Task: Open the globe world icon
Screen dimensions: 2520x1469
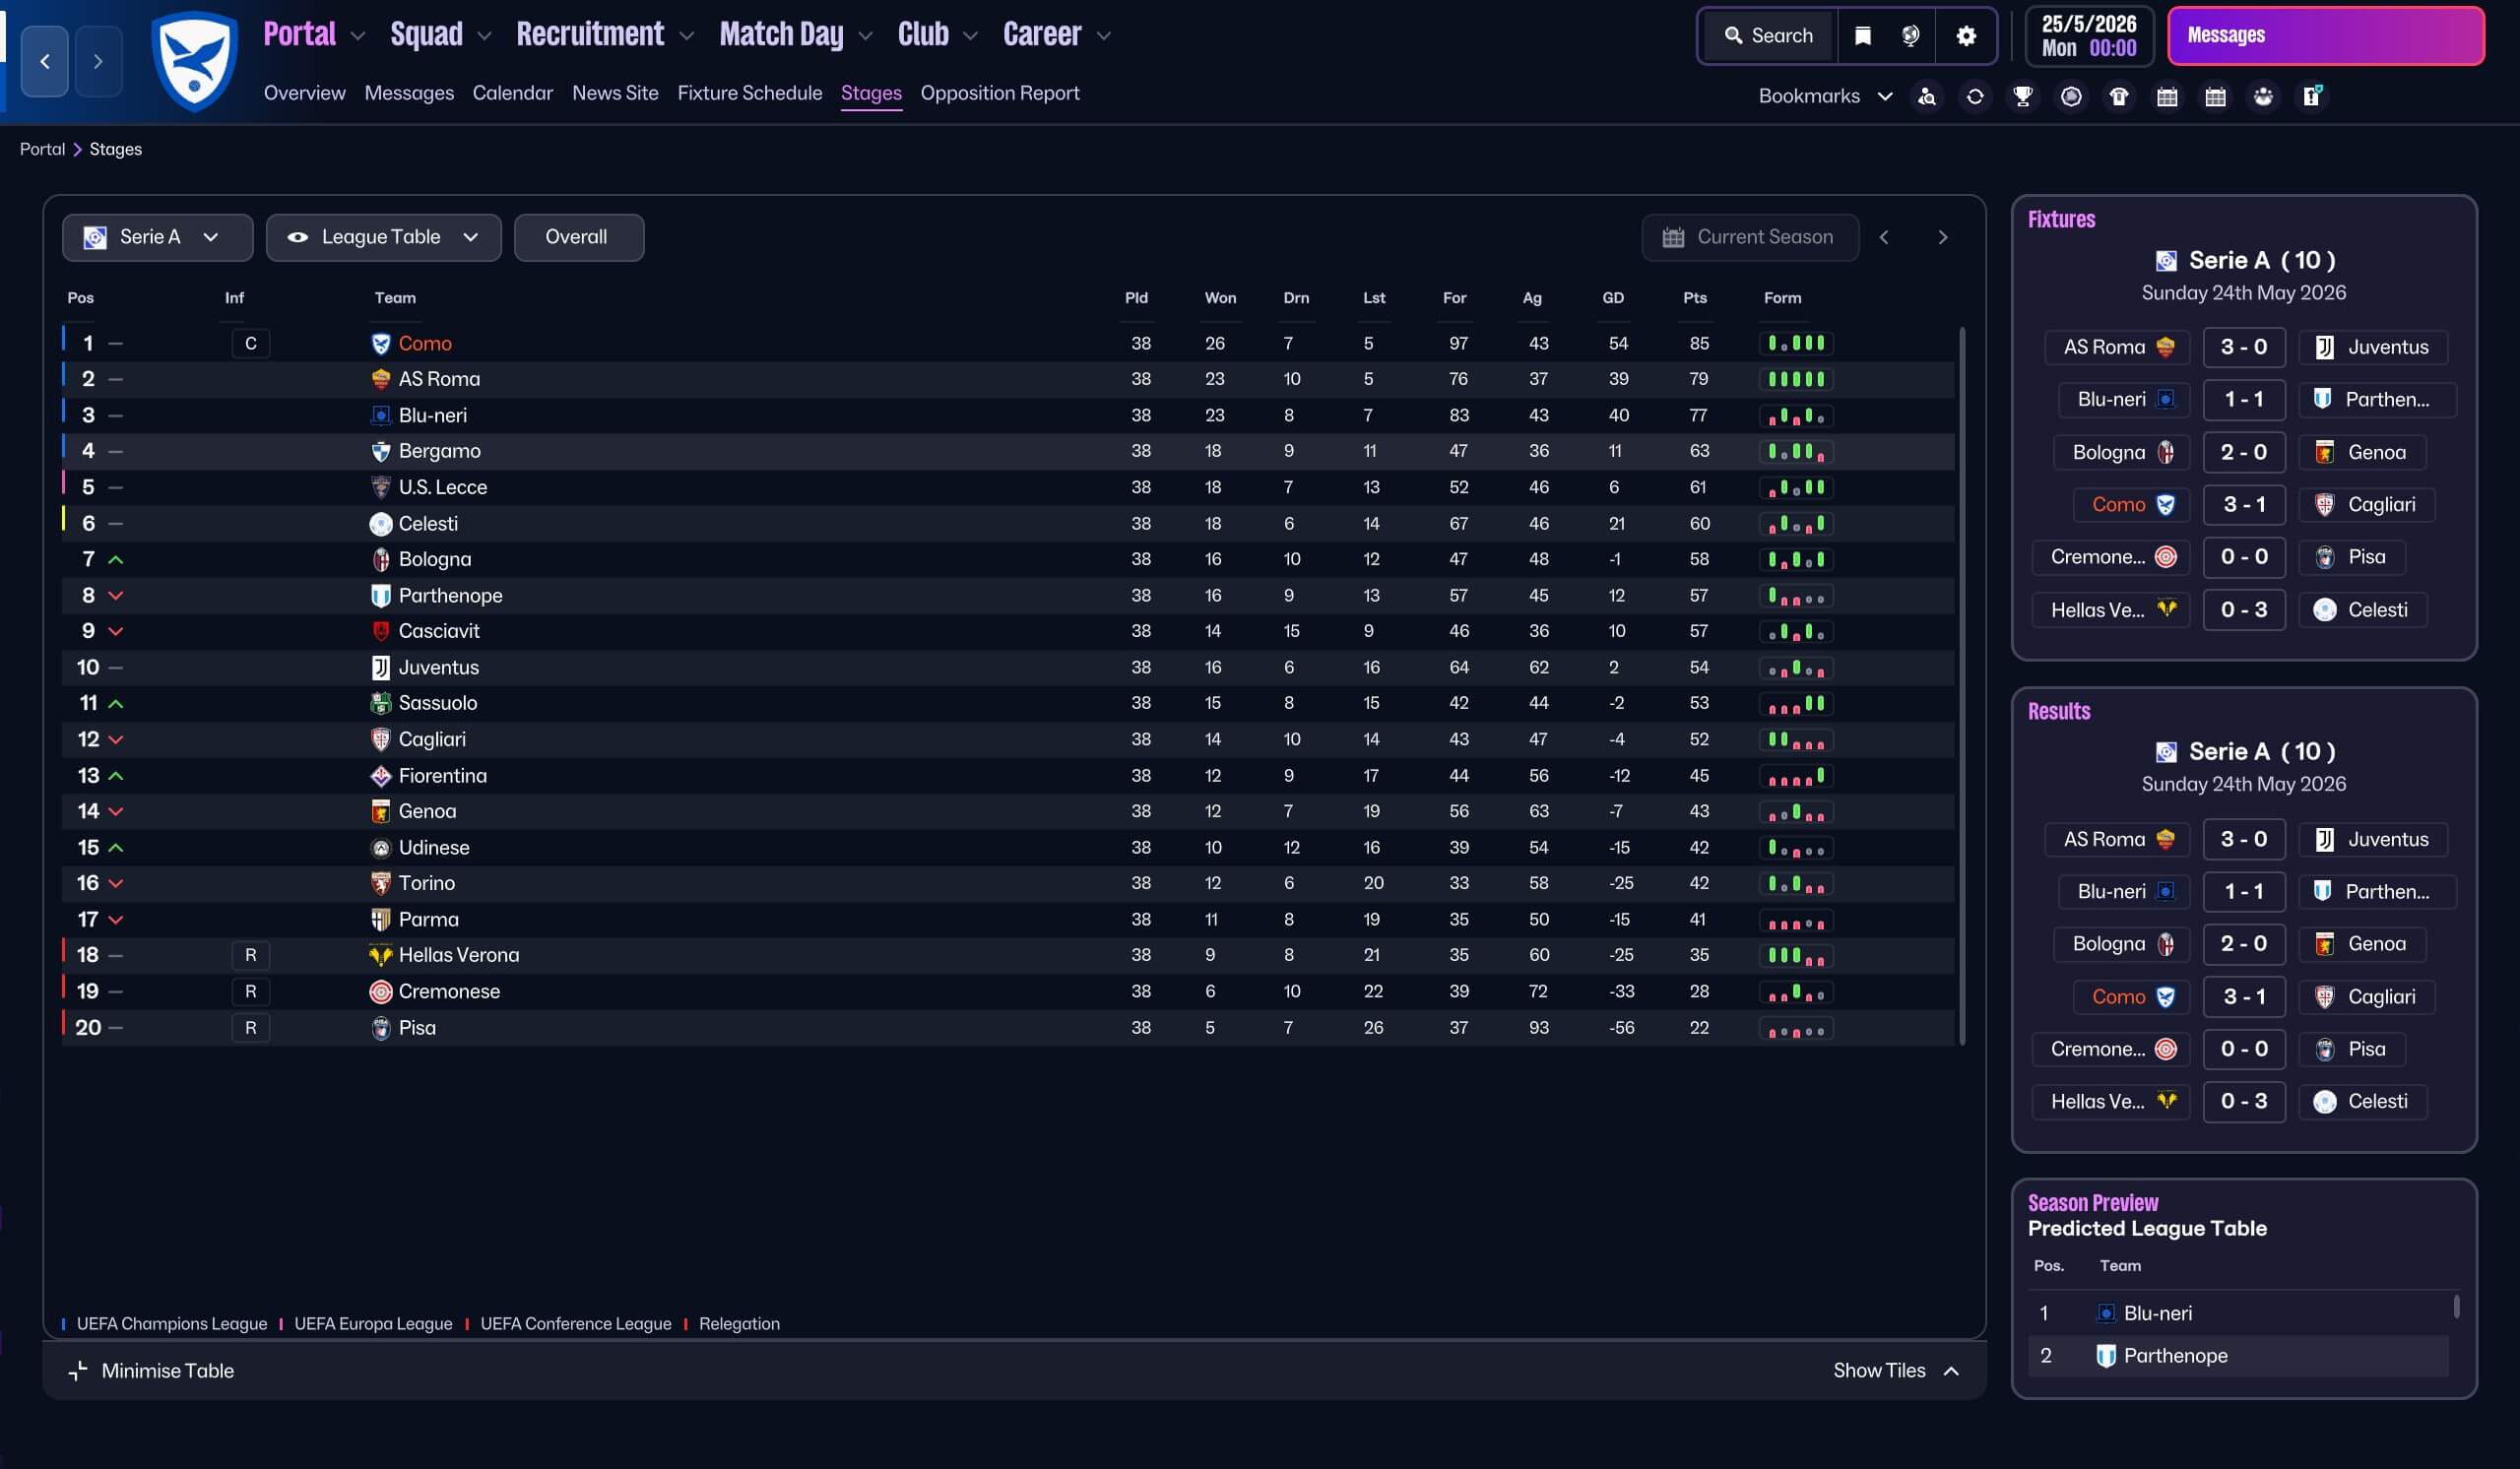Action: 1910,36
